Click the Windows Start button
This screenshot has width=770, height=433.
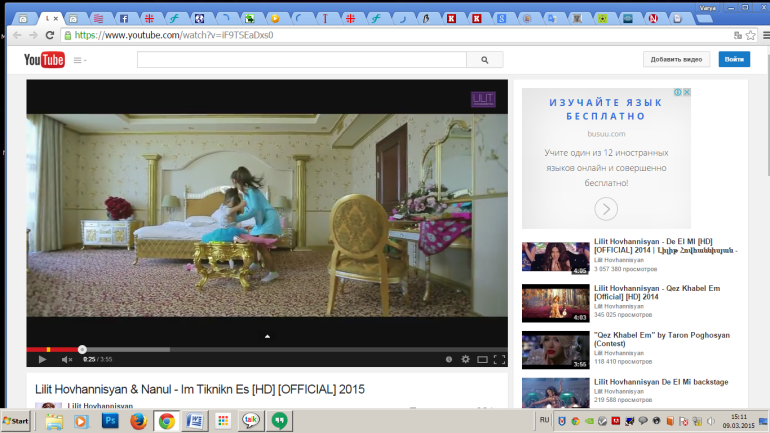tap(16, 421)
